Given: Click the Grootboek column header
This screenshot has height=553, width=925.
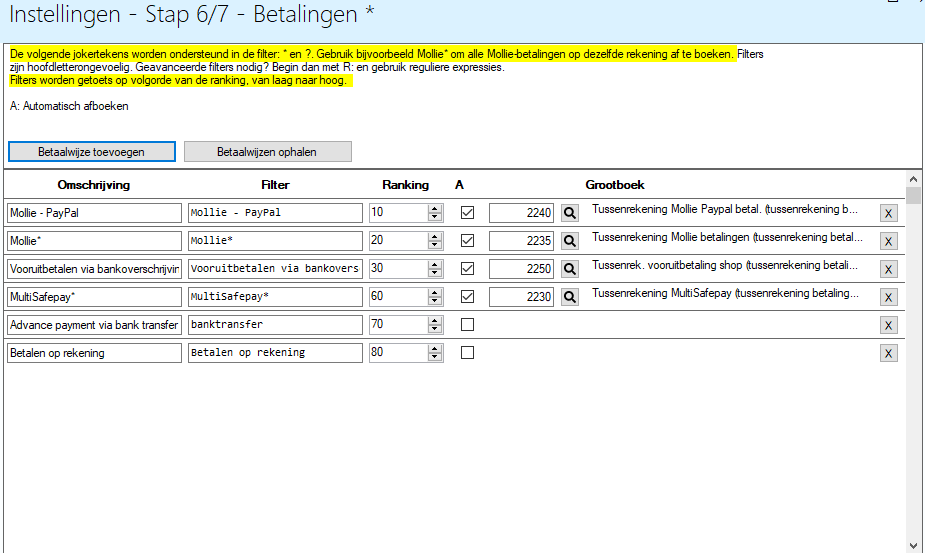Looking at the screenshot, I should pyautogui.click(x=615, y=185).
